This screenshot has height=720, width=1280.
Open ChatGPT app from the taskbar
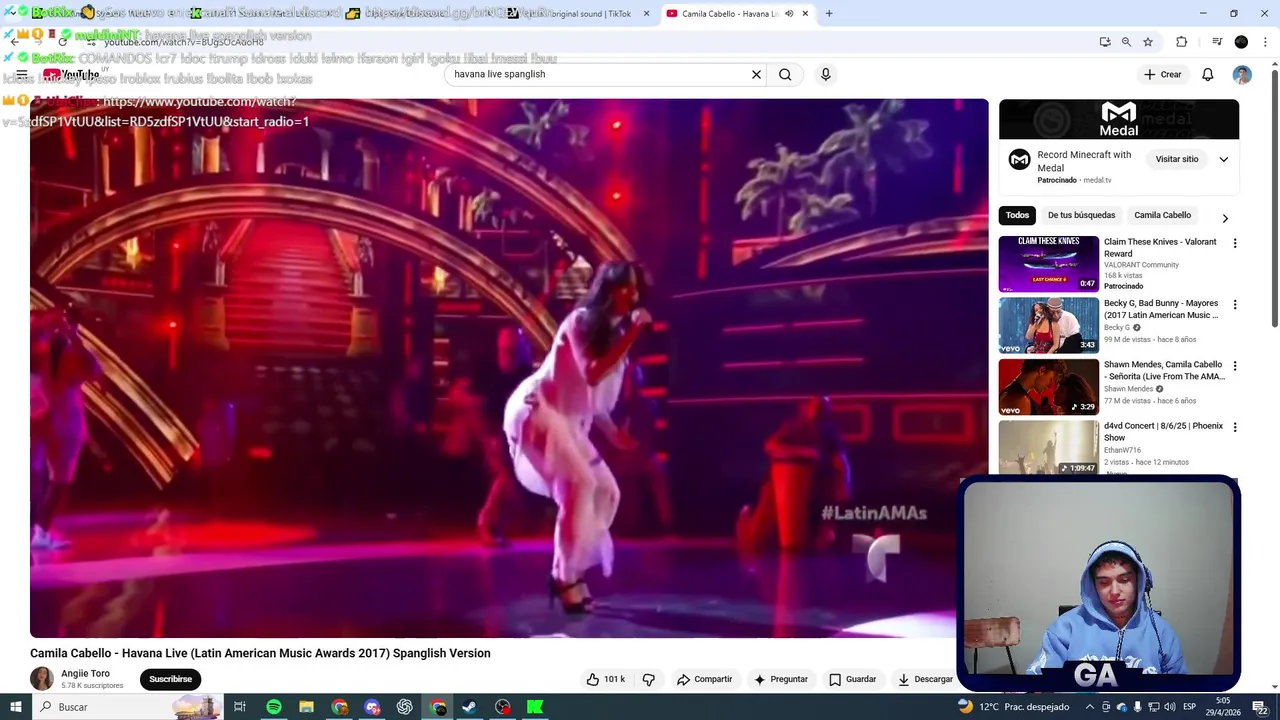tap(405, 707)
